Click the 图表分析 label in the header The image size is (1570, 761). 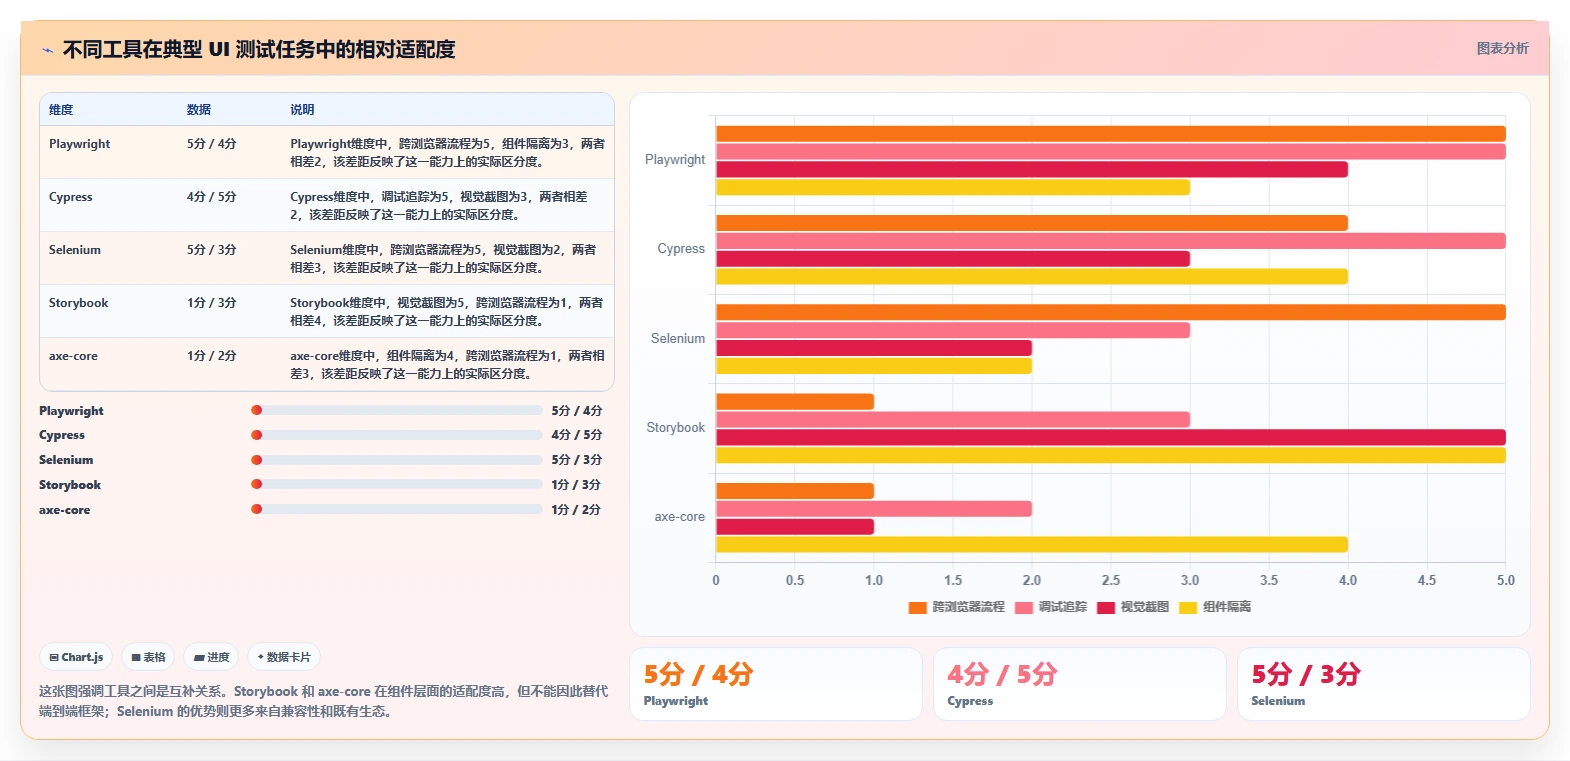pyautogui.click(x=1502, y=48)
